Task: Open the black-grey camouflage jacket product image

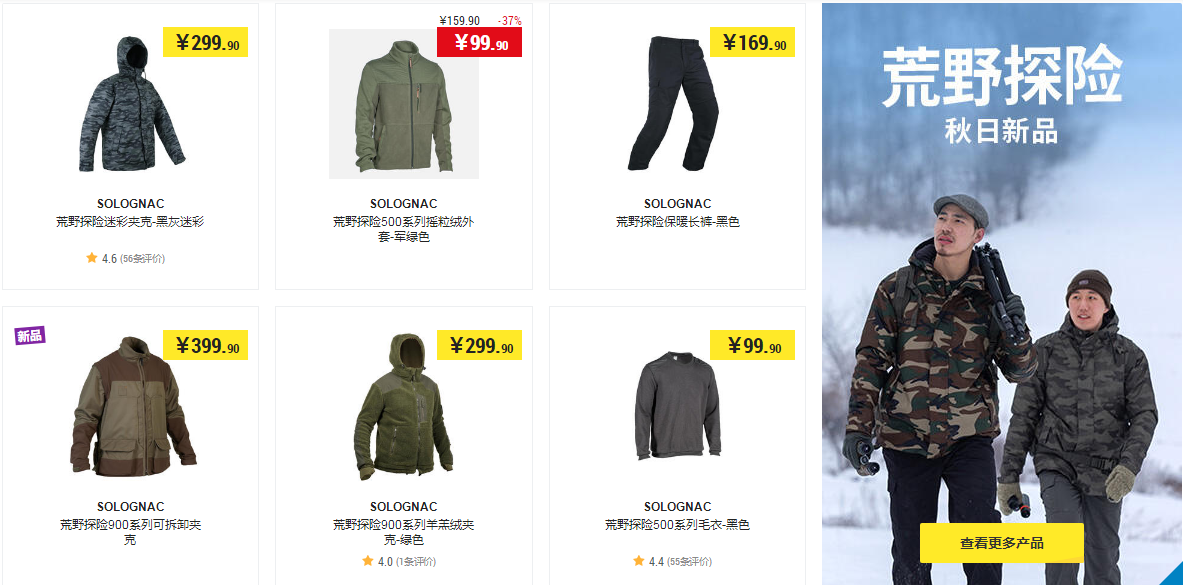Action: pos(131,103)
